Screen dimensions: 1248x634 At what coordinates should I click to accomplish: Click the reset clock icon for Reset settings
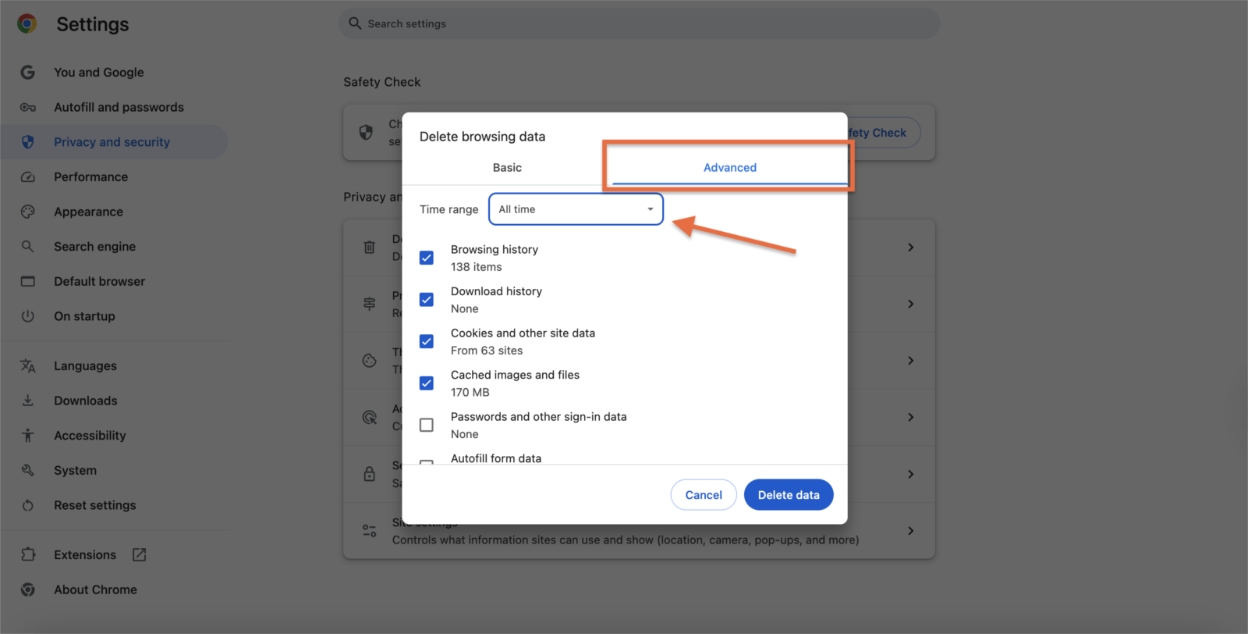pyautogui.click(x=28, y=505)
